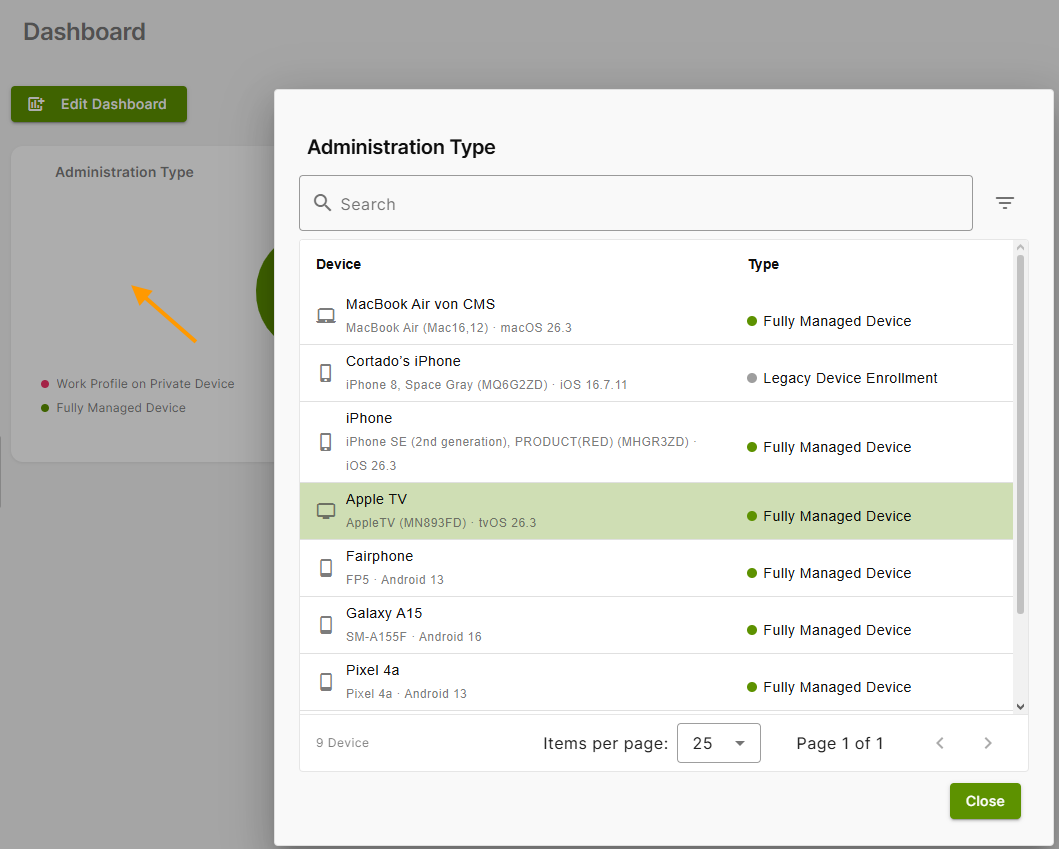Sort by the Device column header
This screenshot has height=849, width=1059.
point(338,264)
